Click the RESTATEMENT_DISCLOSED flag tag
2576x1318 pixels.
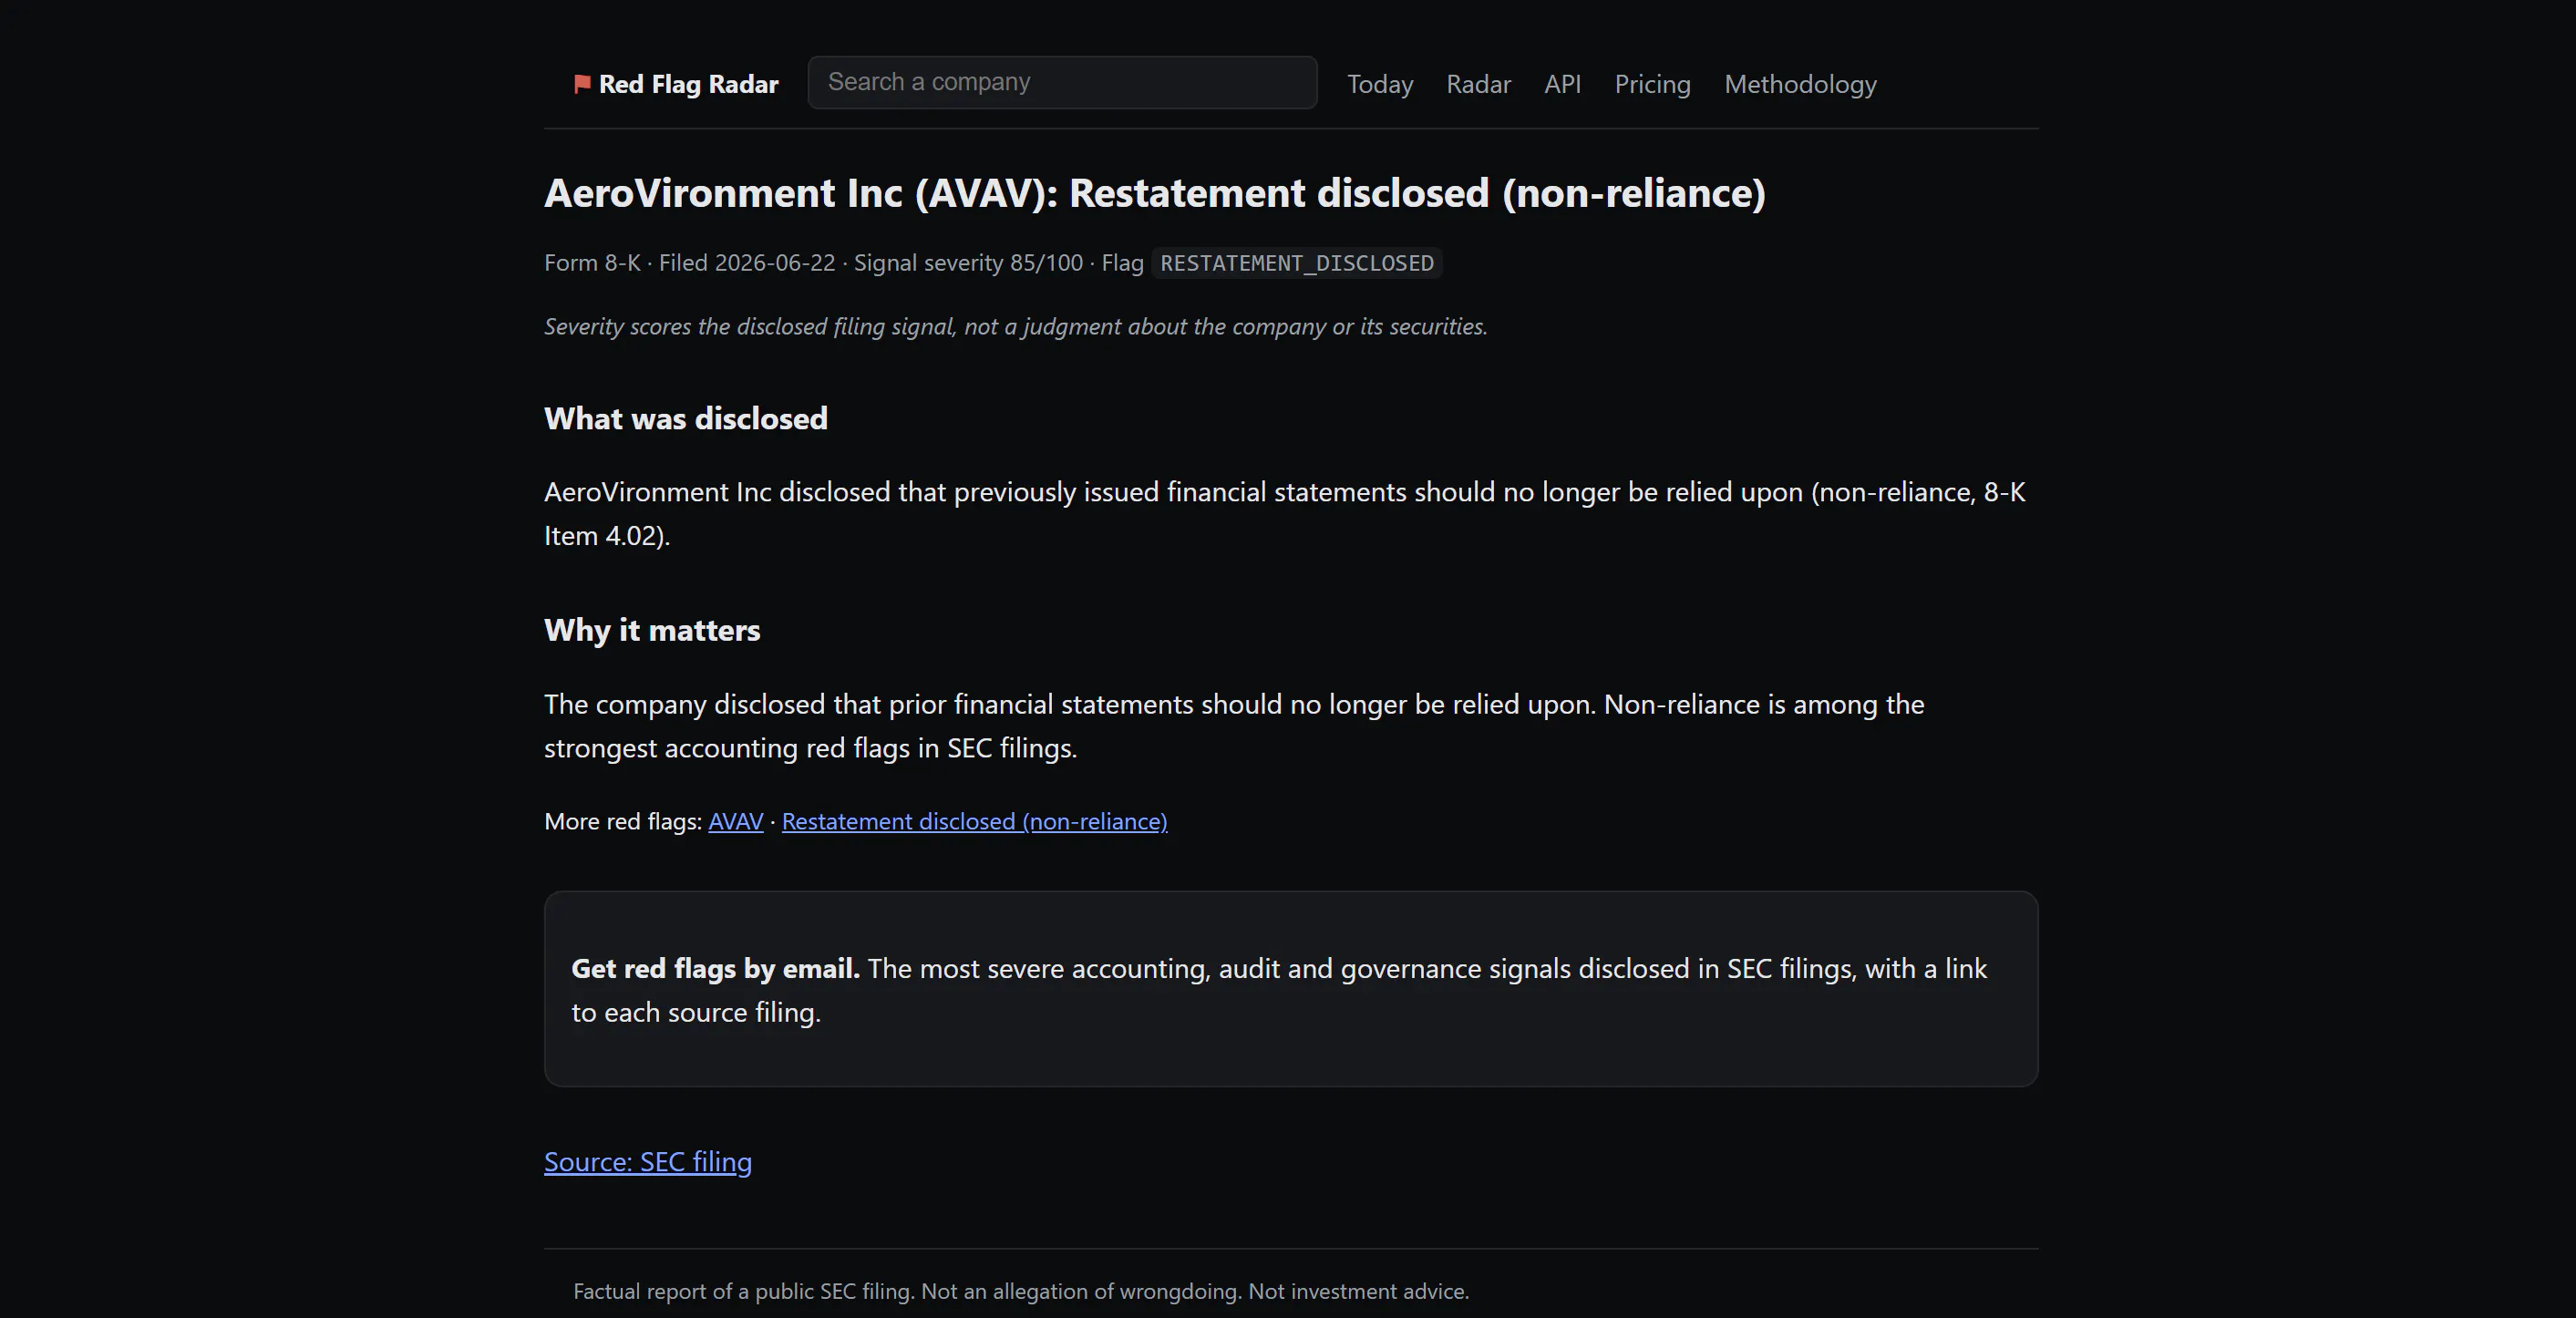click(1297, 263)
